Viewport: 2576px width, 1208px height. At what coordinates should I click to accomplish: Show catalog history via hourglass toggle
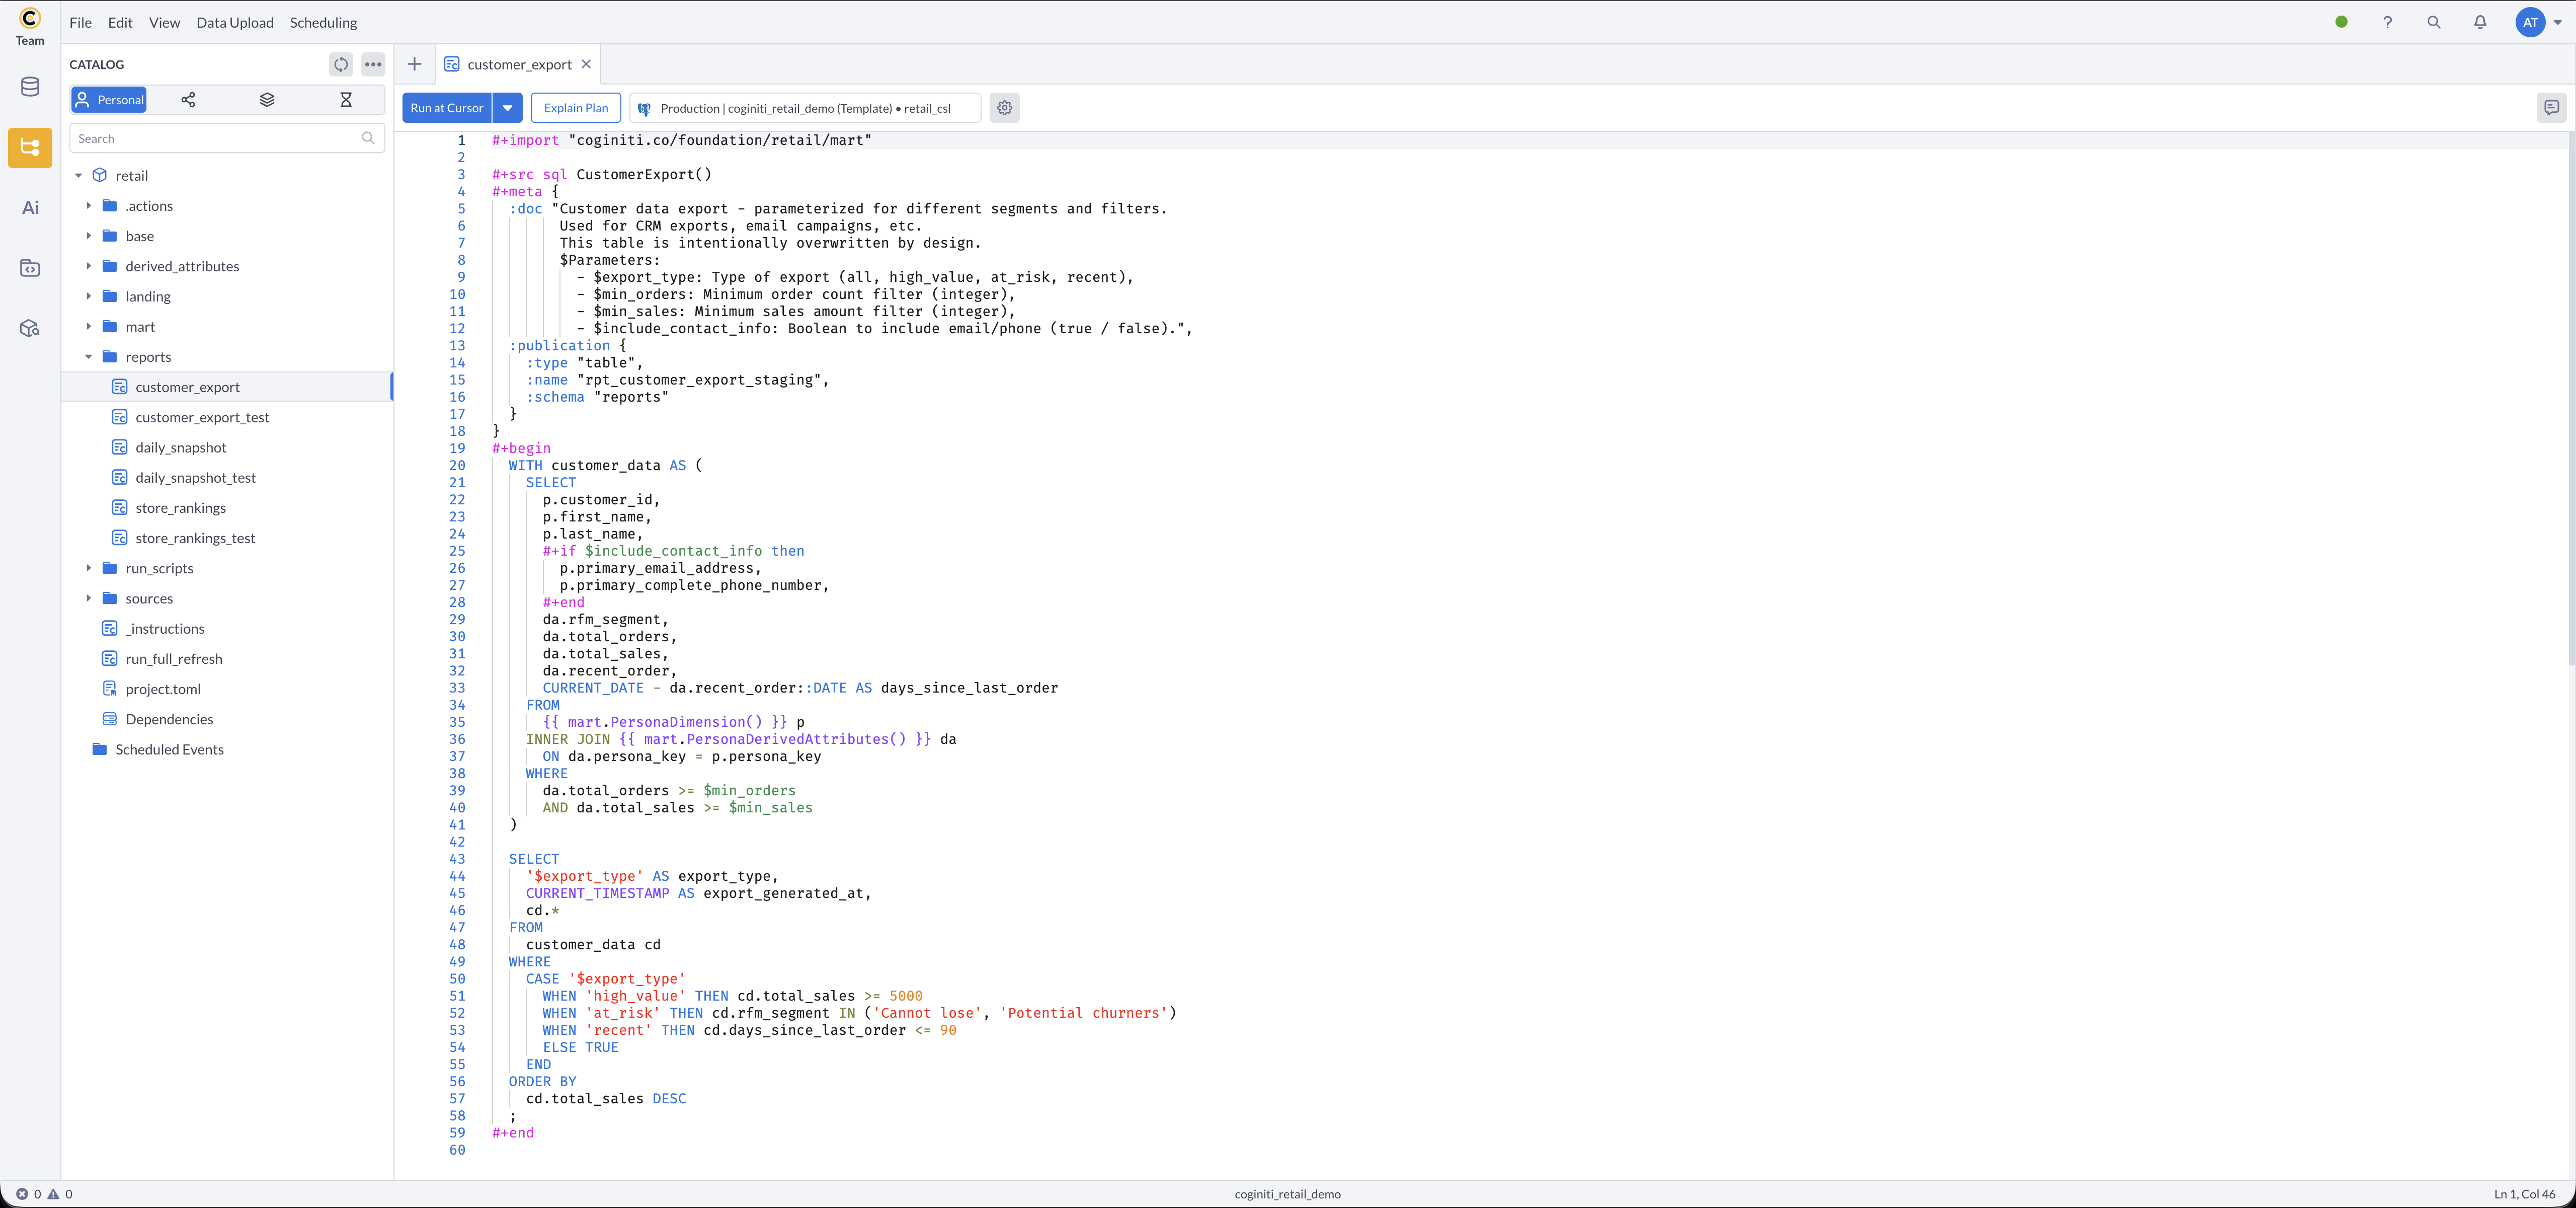[x=347, y=99]
